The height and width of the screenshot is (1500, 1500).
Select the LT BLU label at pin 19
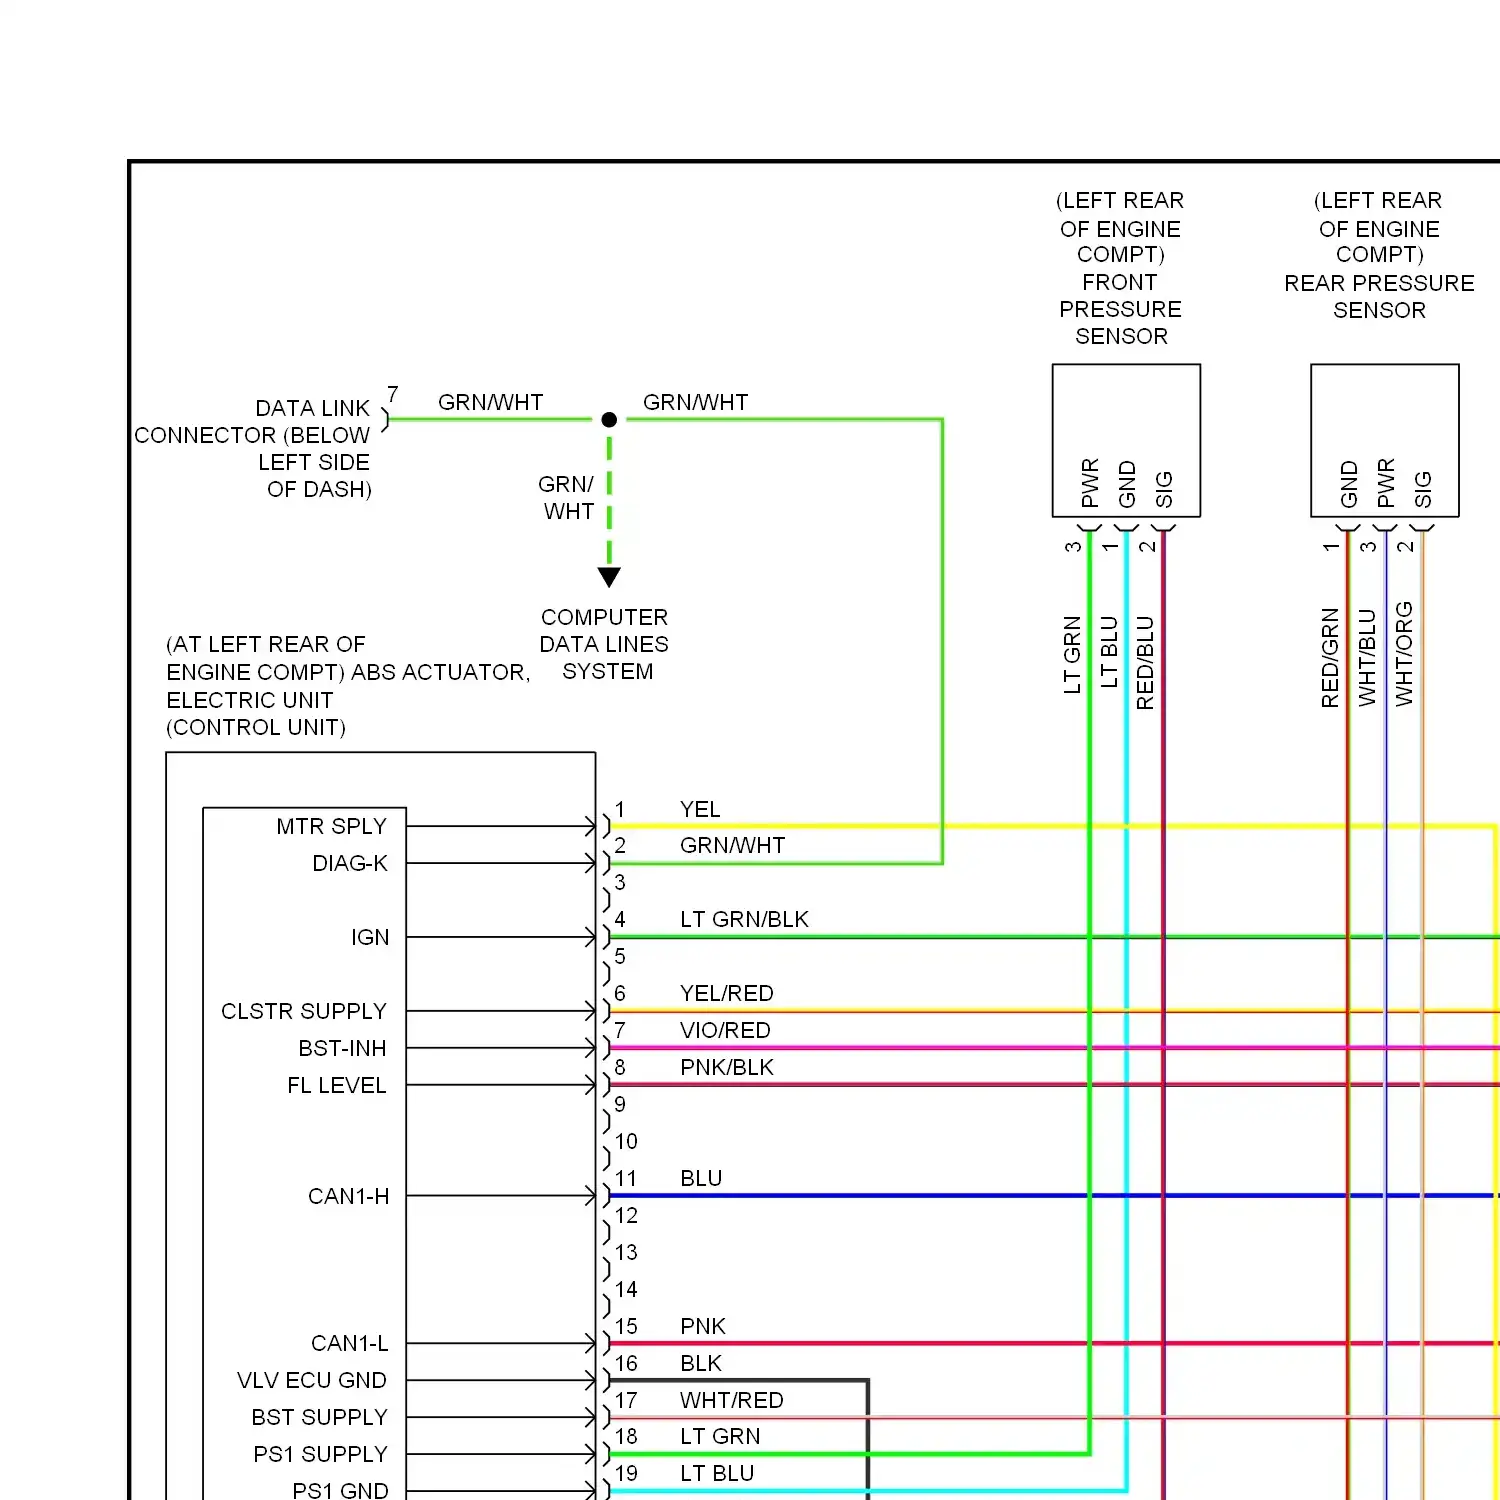tap(717, 1473)
